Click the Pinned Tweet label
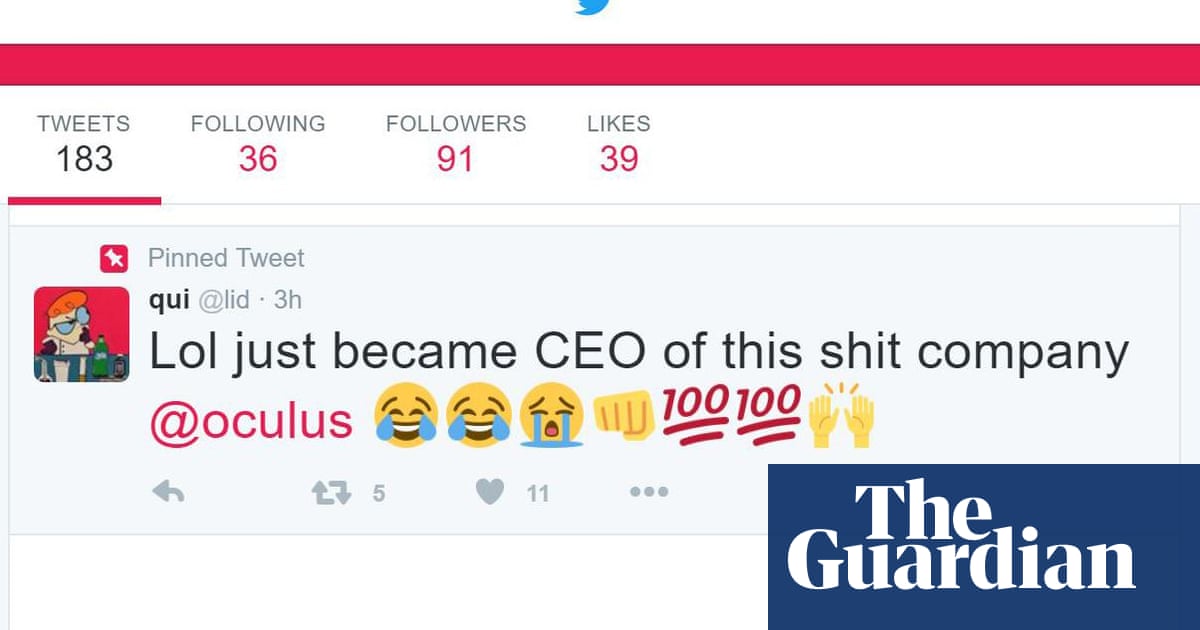 (x=226, y=258)
